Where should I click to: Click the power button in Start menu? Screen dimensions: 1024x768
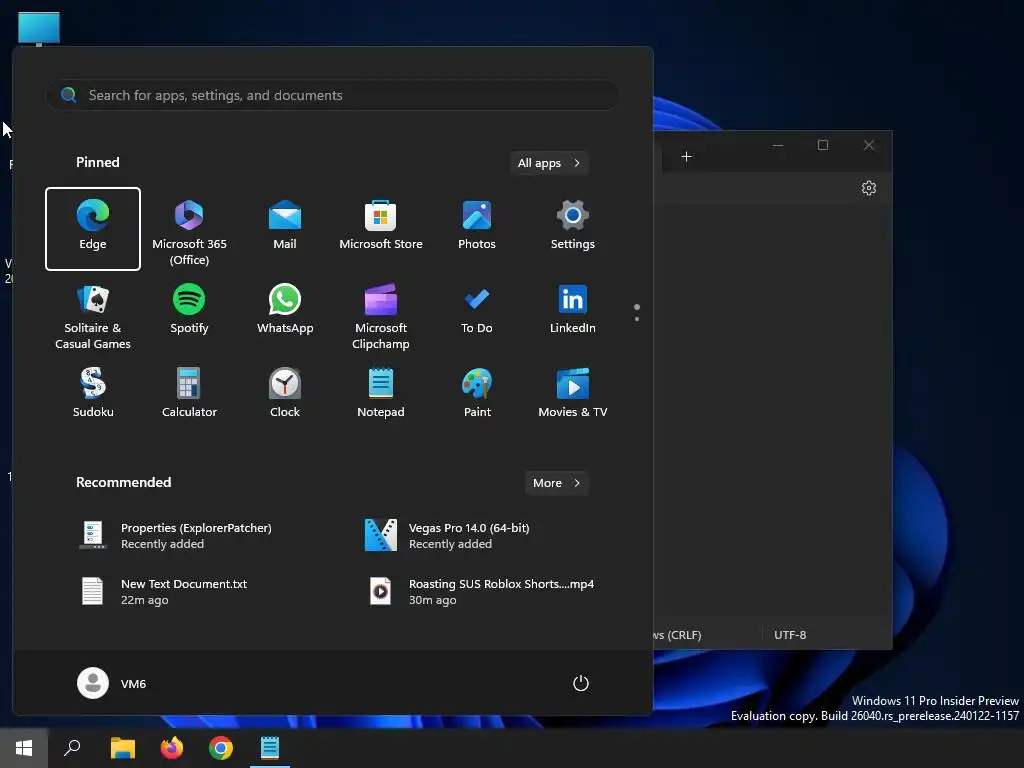(581, 683)
